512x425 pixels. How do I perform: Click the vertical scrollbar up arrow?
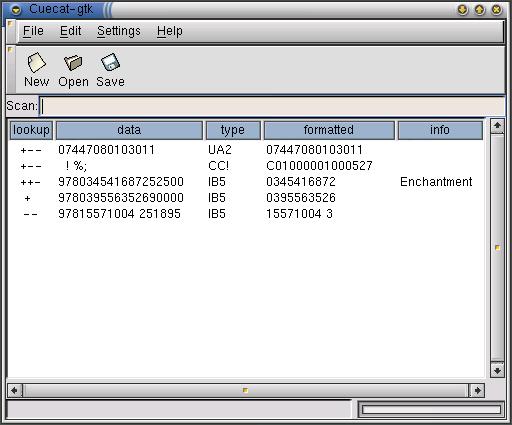[x=497, y=126]
